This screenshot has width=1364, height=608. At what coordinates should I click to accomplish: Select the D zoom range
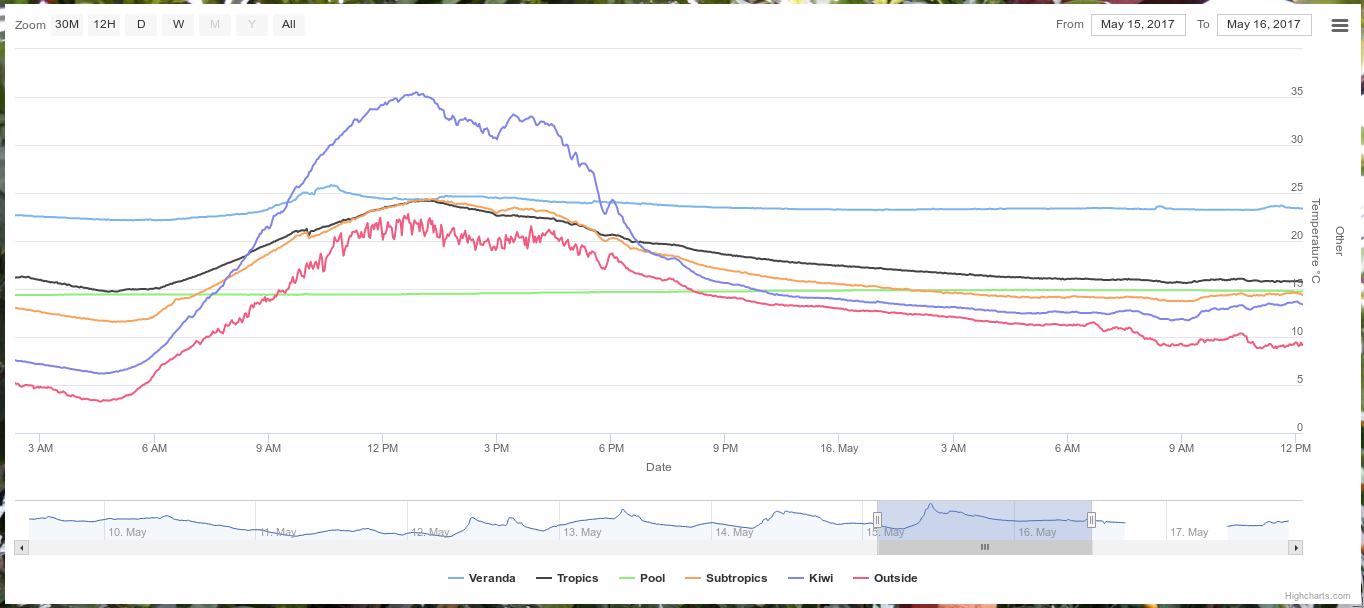click(141, 25)
